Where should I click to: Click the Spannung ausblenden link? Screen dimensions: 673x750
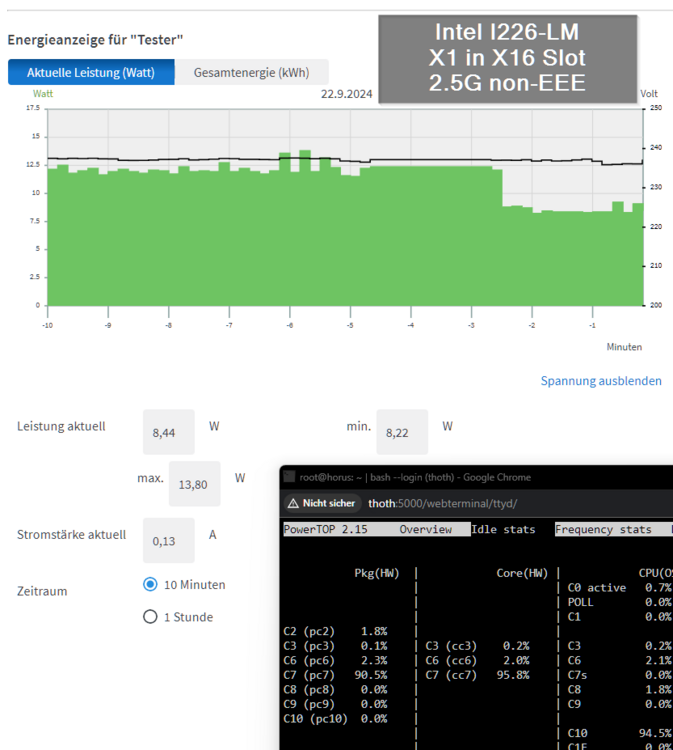pyautogui.click(x=601, y=381)
